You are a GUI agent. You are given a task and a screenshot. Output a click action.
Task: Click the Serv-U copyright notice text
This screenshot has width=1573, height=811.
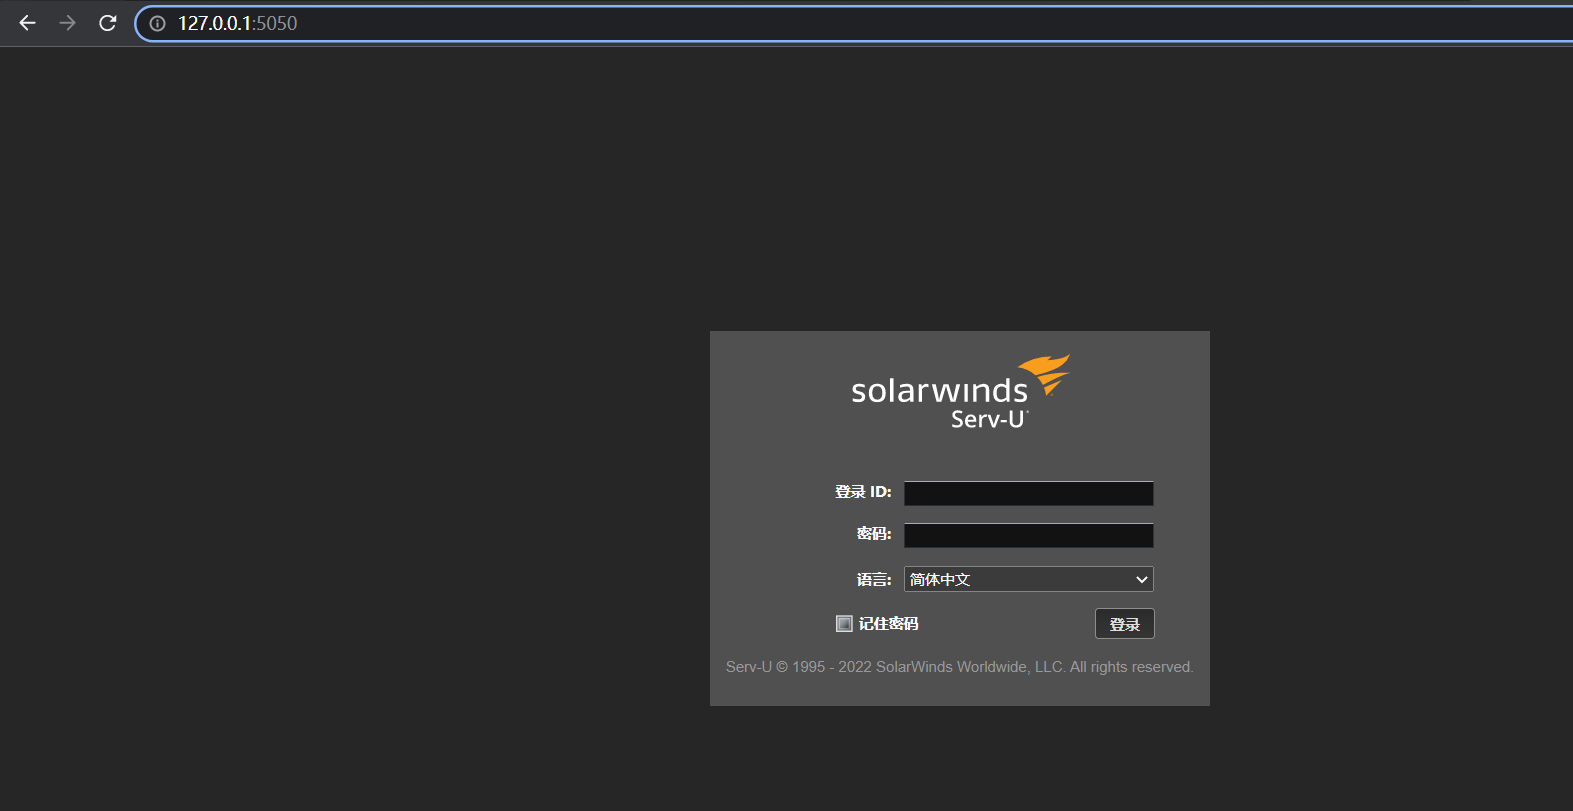960,667
